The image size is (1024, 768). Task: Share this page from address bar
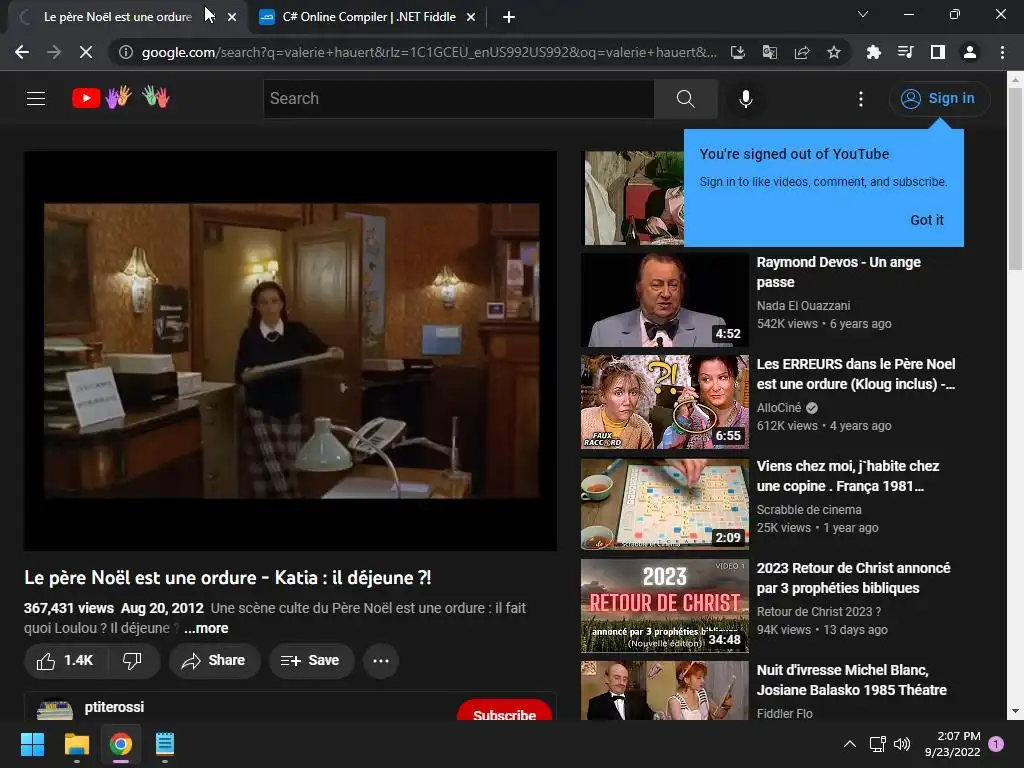[x=802, y=52]
